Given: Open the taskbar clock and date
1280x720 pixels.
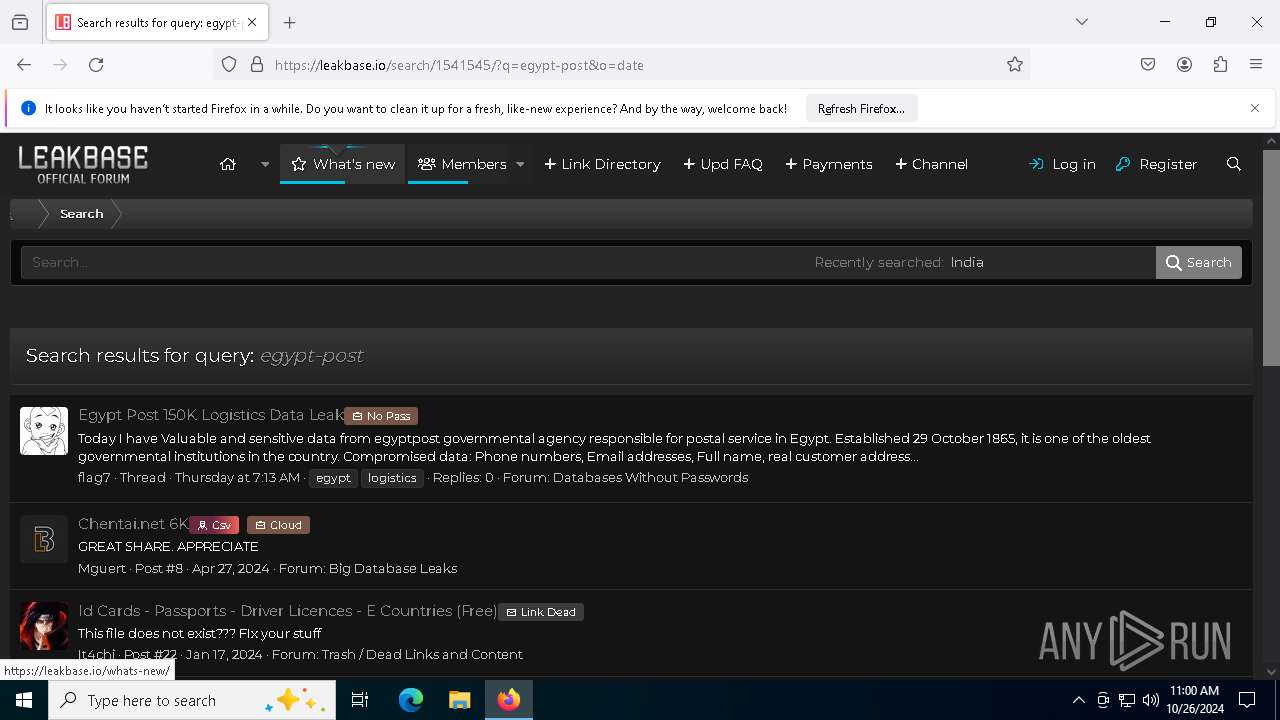Looking at the screenshot, I should point(1194,700).
